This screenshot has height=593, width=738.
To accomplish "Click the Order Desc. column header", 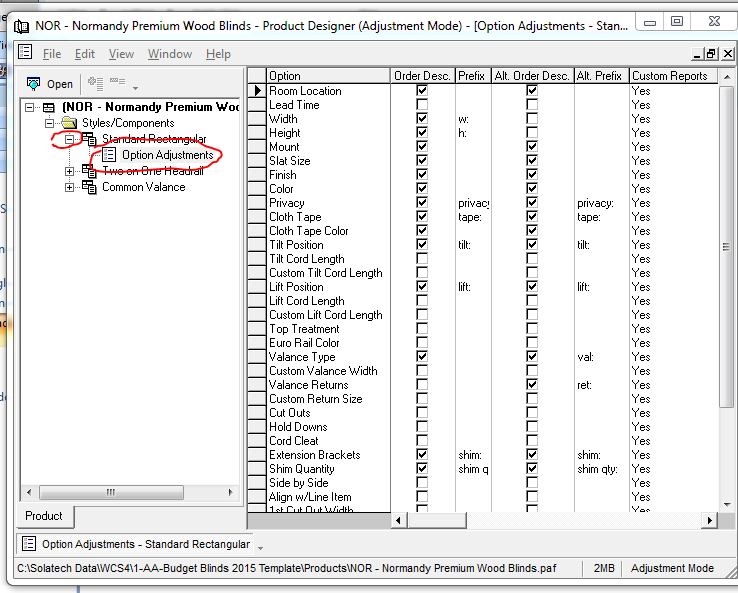I will [x=423, y=76].
